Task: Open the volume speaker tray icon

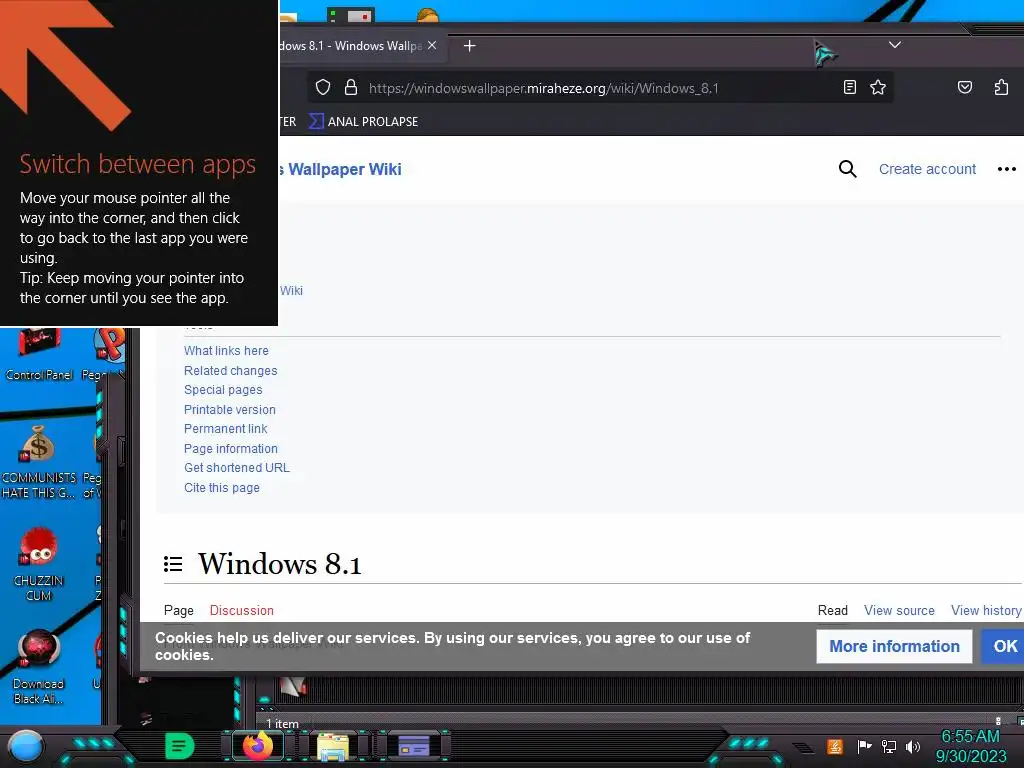Action: click(x=913, y=746)
